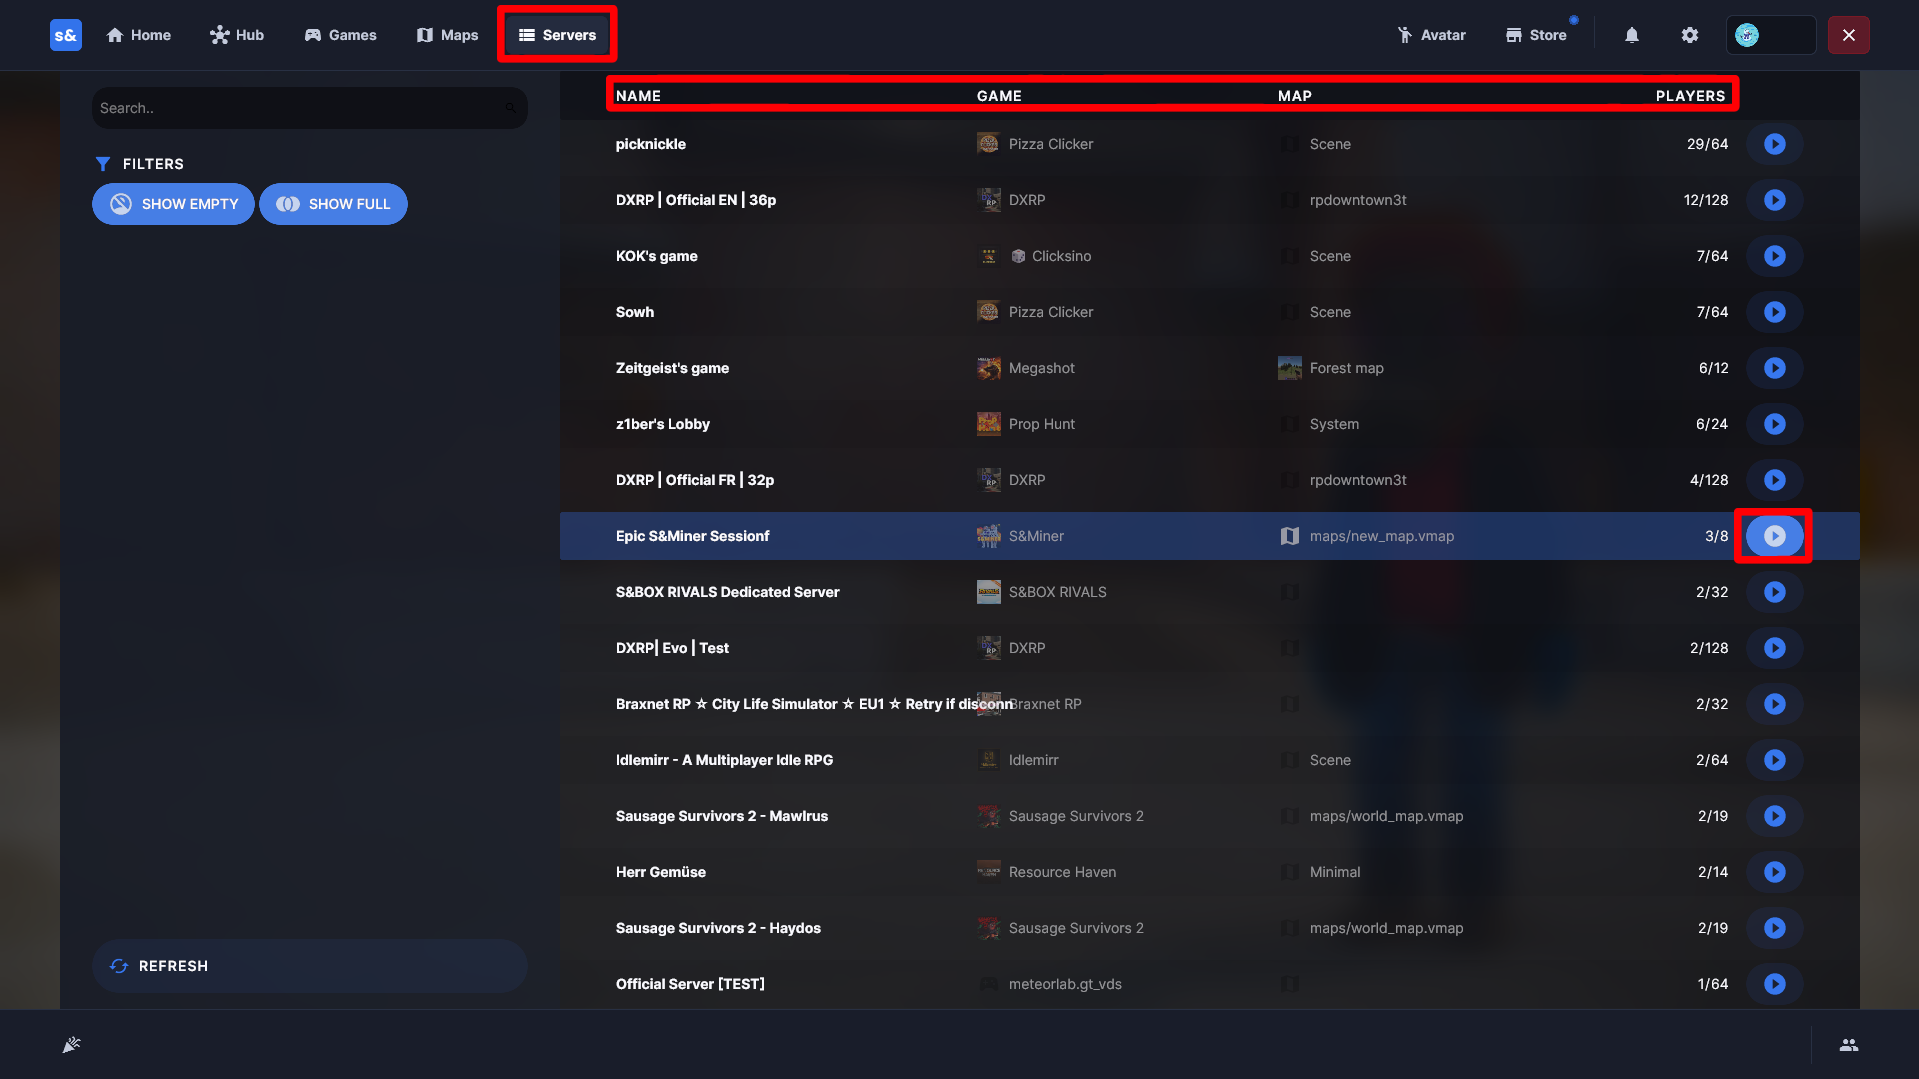The image size is (1919, 1079).
Task: Open the notifications bell
Action: coord(1632,35)
